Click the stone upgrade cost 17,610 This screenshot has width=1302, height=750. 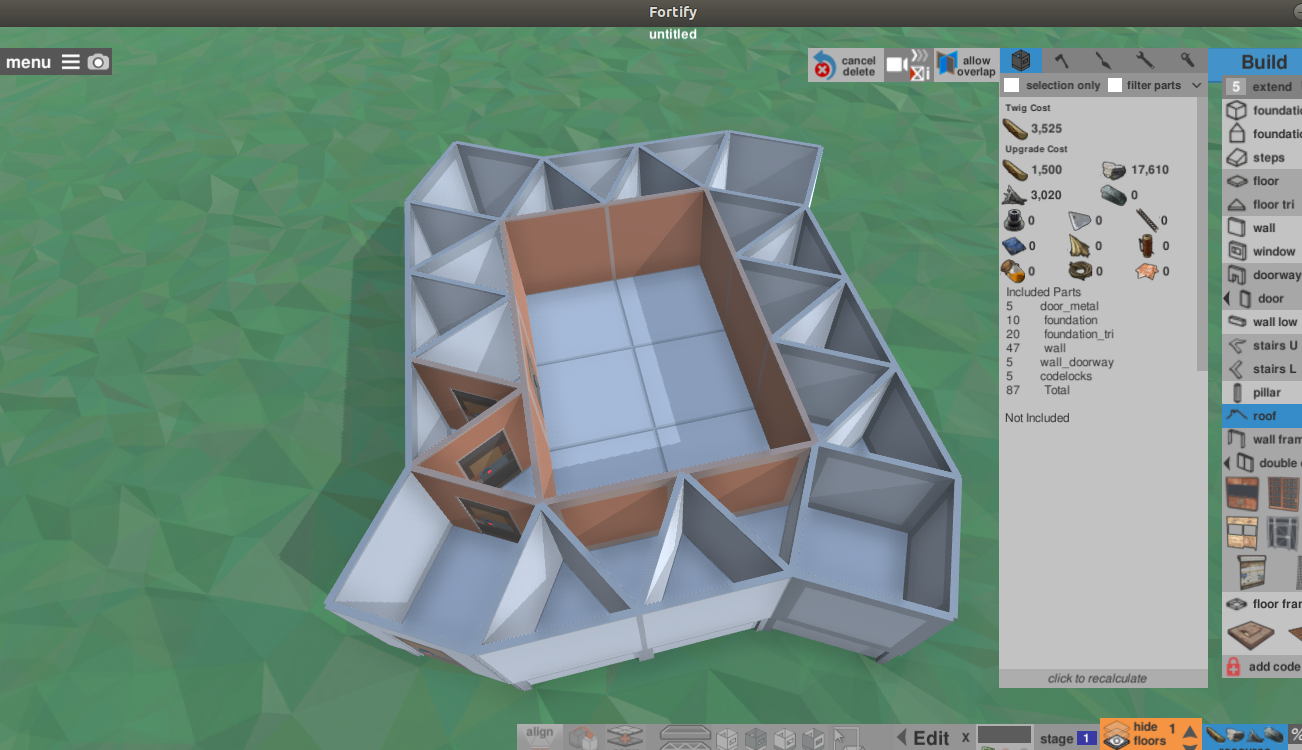[1150, 170]
